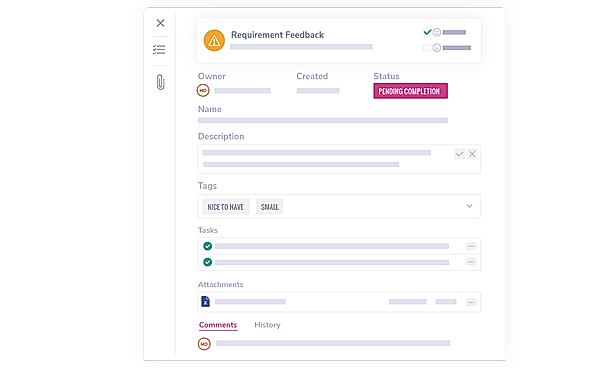Select the NICE TO HAVE tag

click(226, 207)
